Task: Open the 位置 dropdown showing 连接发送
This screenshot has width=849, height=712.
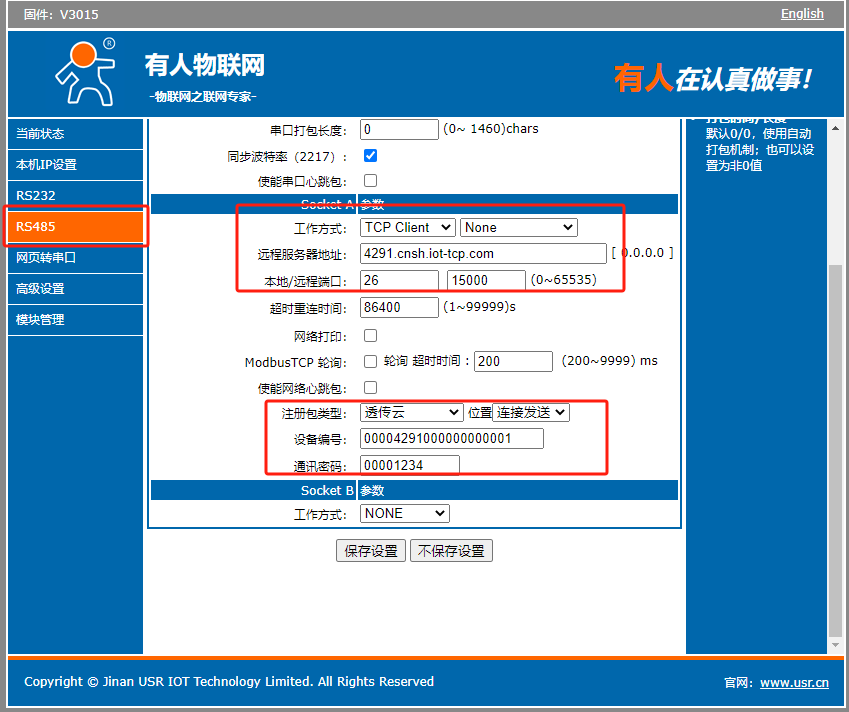Action: pyautogui.click(x=531, y=413)
